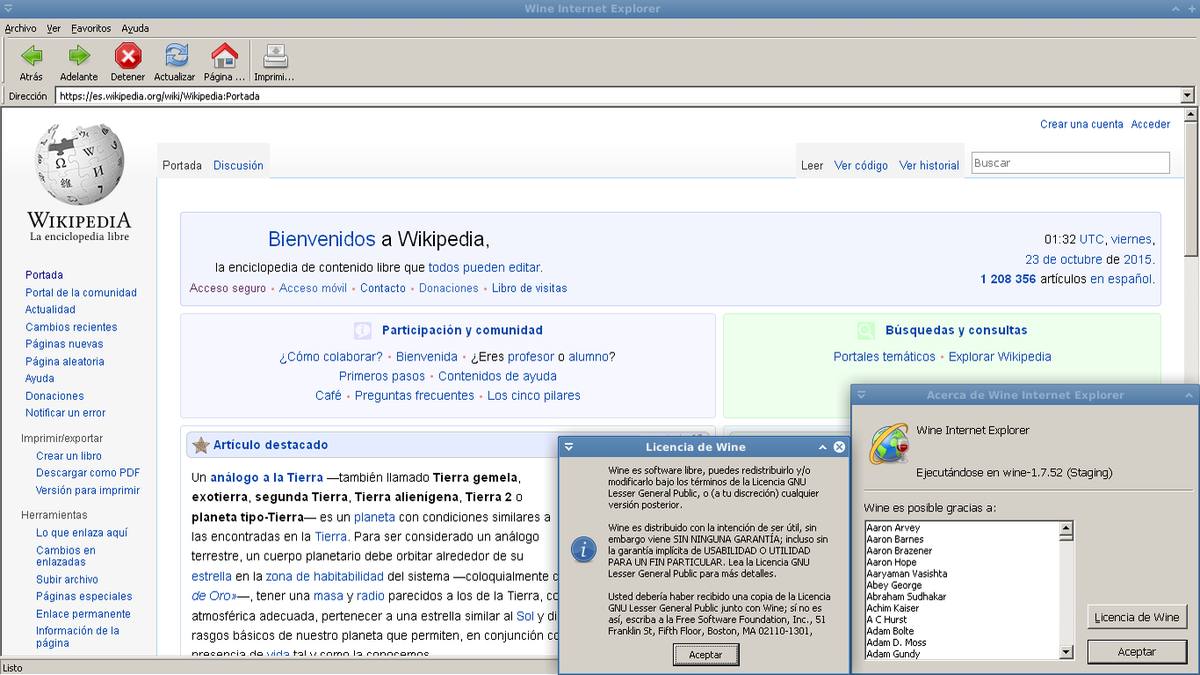
Task: Refresh the page with Actualizar
Action: [x=175, y=56]
